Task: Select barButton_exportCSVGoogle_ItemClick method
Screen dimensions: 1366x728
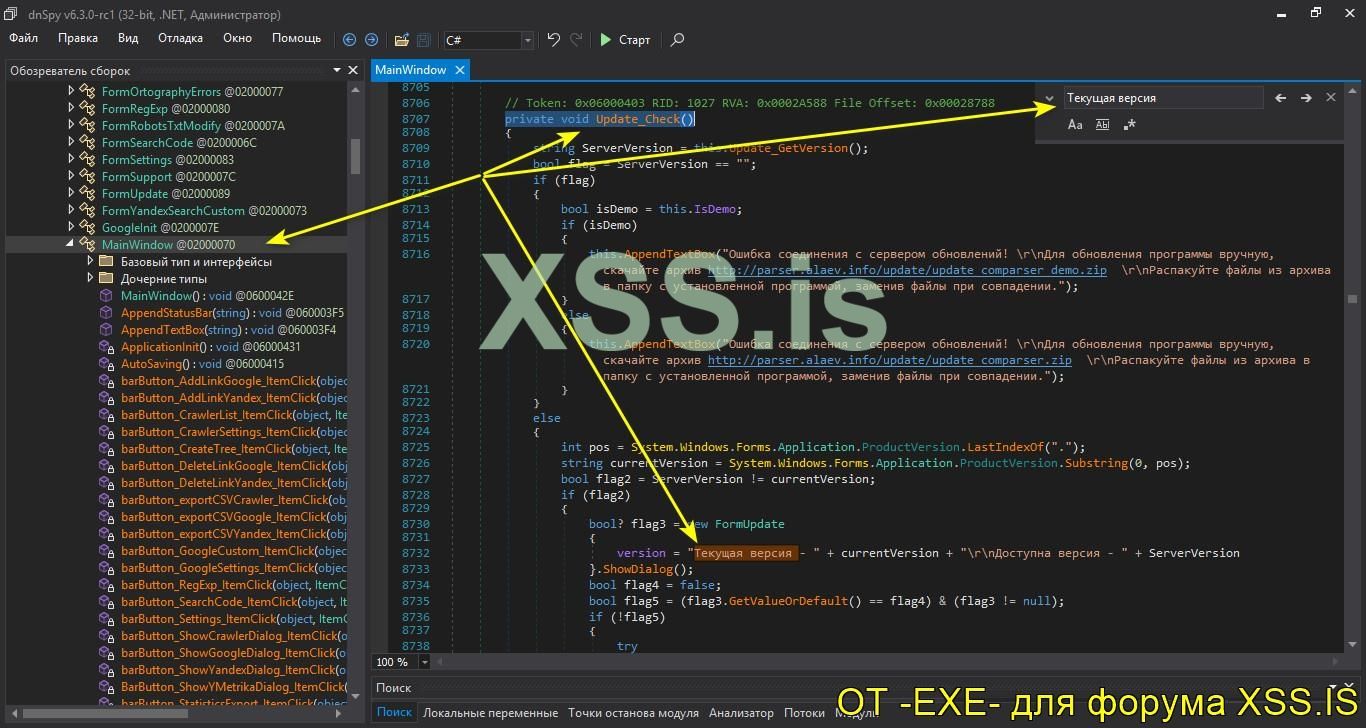Action: coord(234,516)
